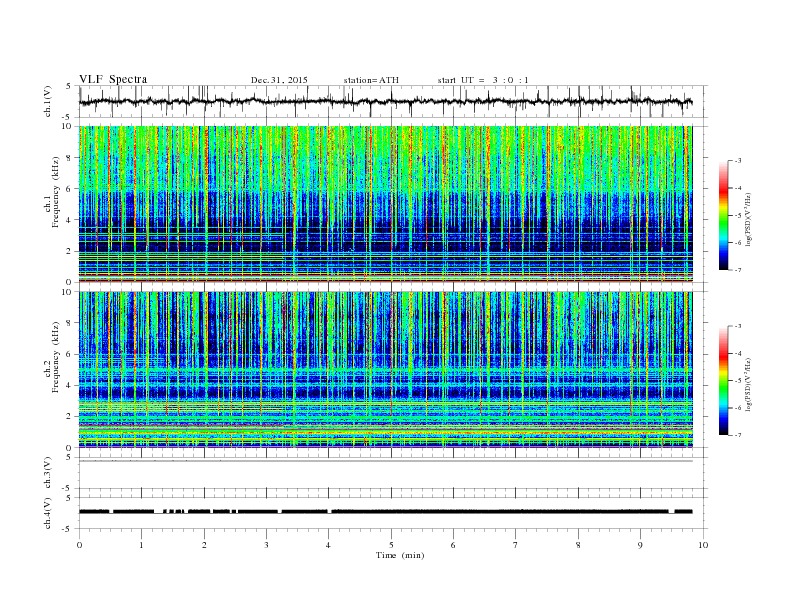Click the ch.1 voltage waveform trace

pos(385,101)
